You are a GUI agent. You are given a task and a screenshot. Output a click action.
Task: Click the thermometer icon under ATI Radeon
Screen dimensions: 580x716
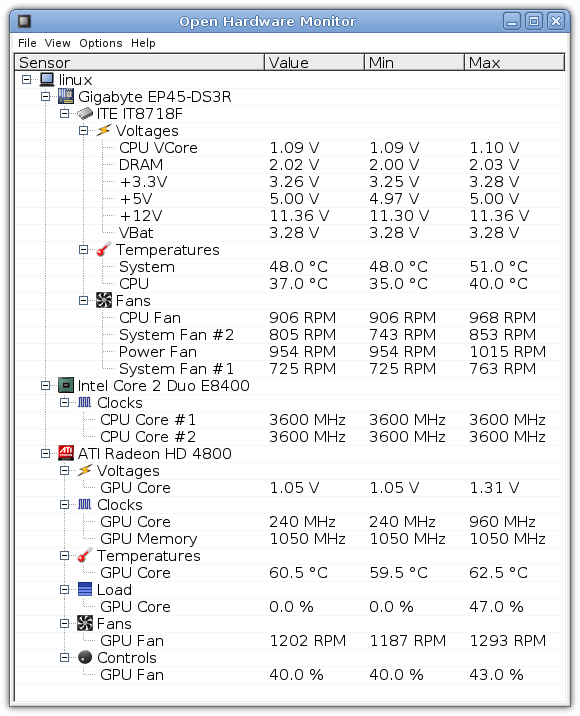85,555
